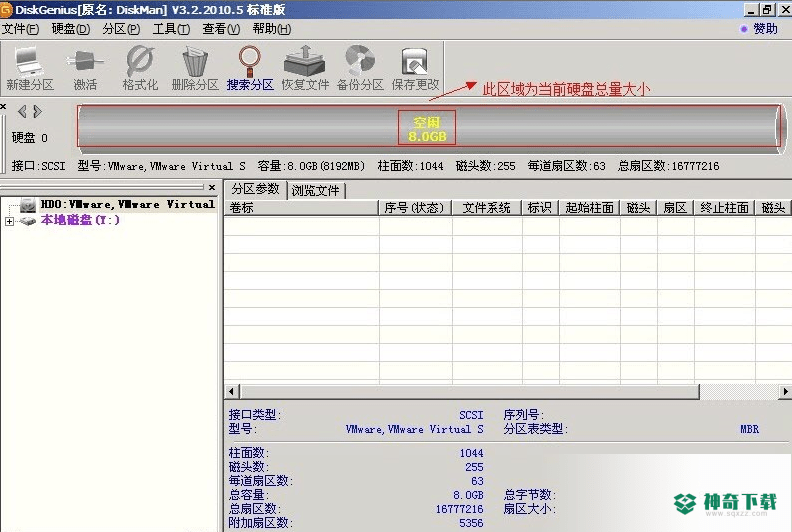
Task: Go to next disk with right arrow
Action: click(x=37, y=111)
